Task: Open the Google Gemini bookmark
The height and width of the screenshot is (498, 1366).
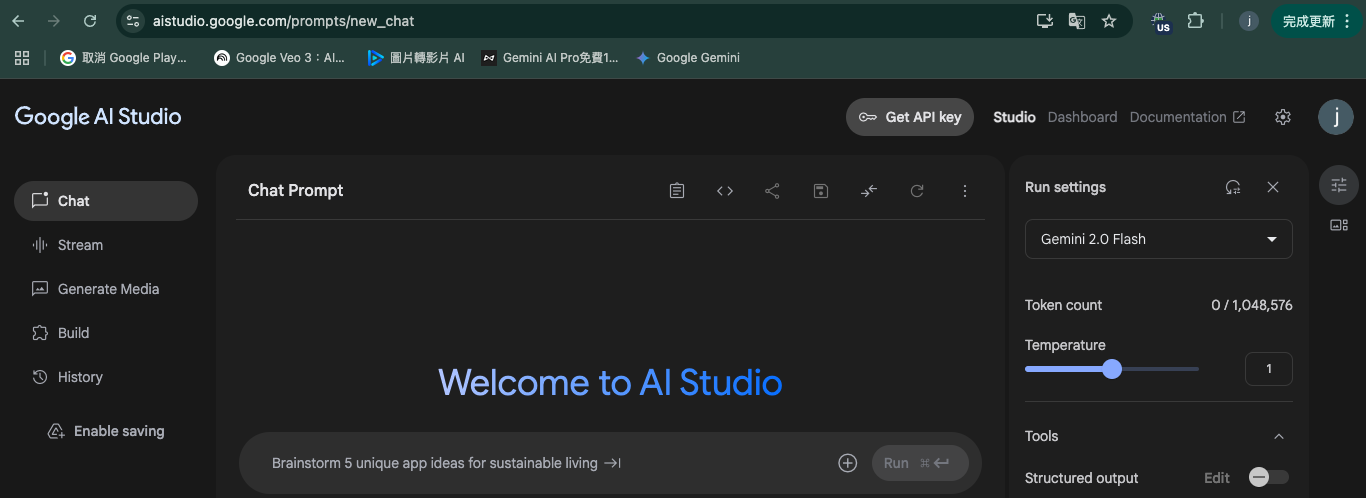Action: pyautogui.click(x=688, y=58)
